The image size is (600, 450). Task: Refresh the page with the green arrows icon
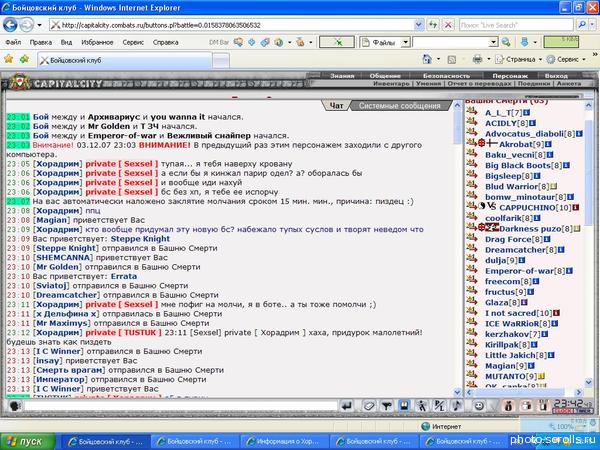coord(433,25)
